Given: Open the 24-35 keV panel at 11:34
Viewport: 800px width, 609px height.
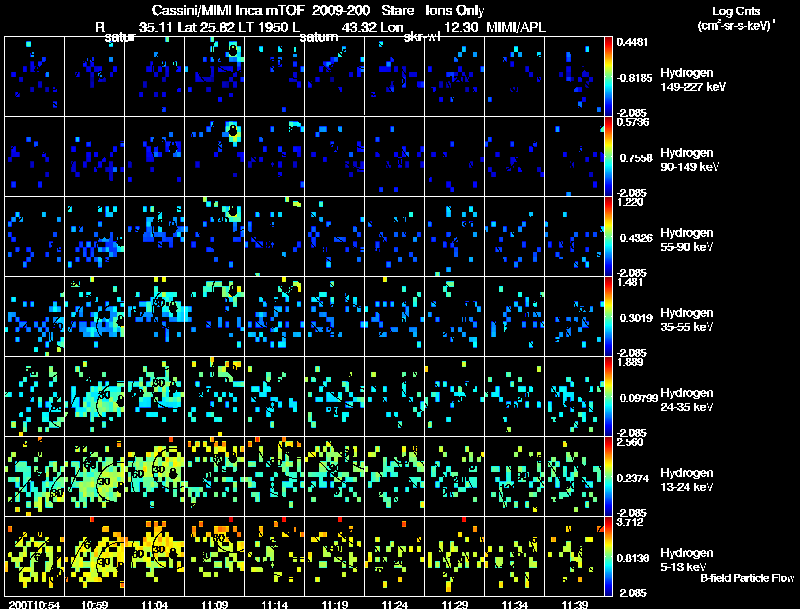Looking at the screenshot, I should coord(515,396).
